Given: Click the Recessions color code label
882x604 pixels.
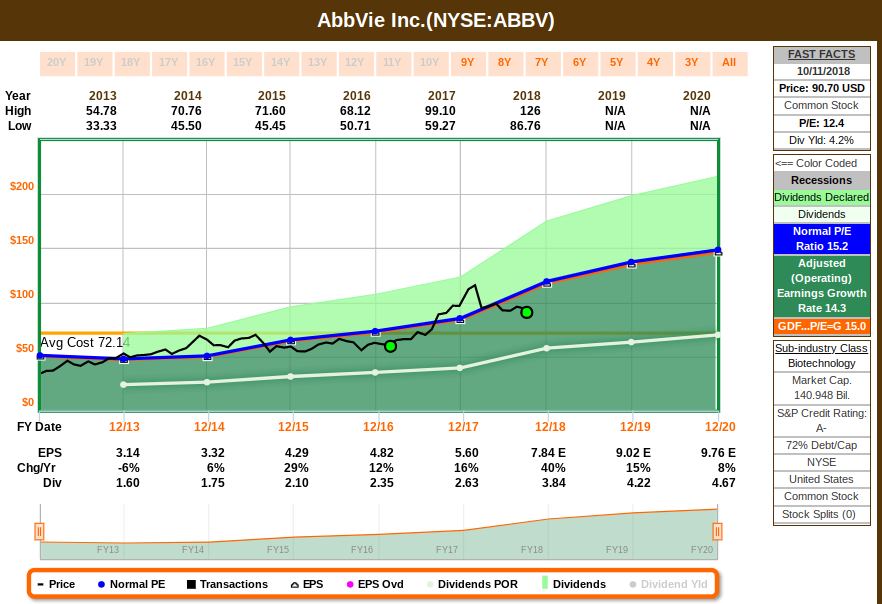Looking at the screenshot, I should coord(821,180).
